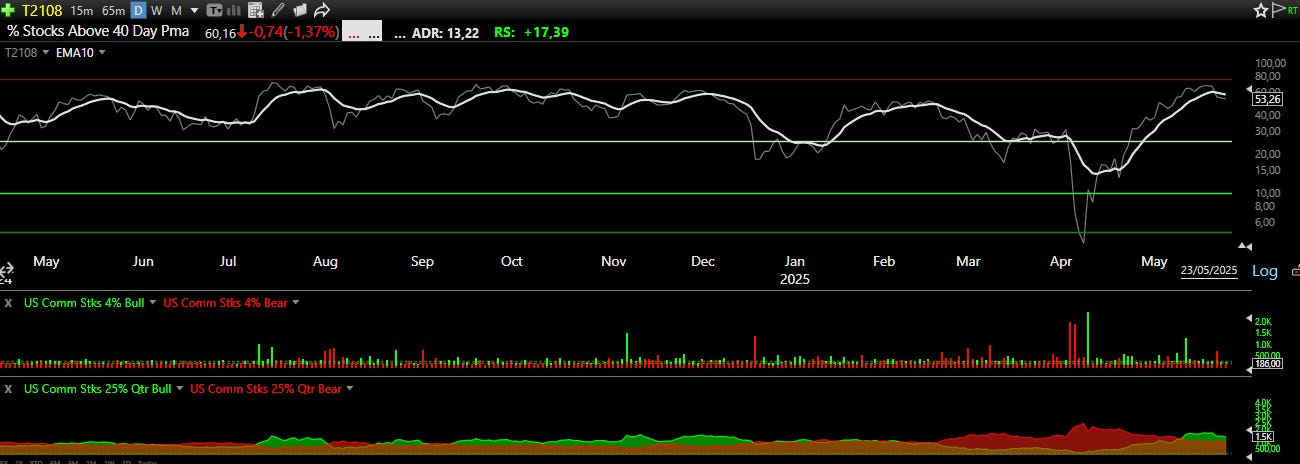This screenshot has height=464, width=1300.
Task: Close the 25% Qtr Bull/Bear pane with X
Action: pyautogui.click(x=8, y=388)
